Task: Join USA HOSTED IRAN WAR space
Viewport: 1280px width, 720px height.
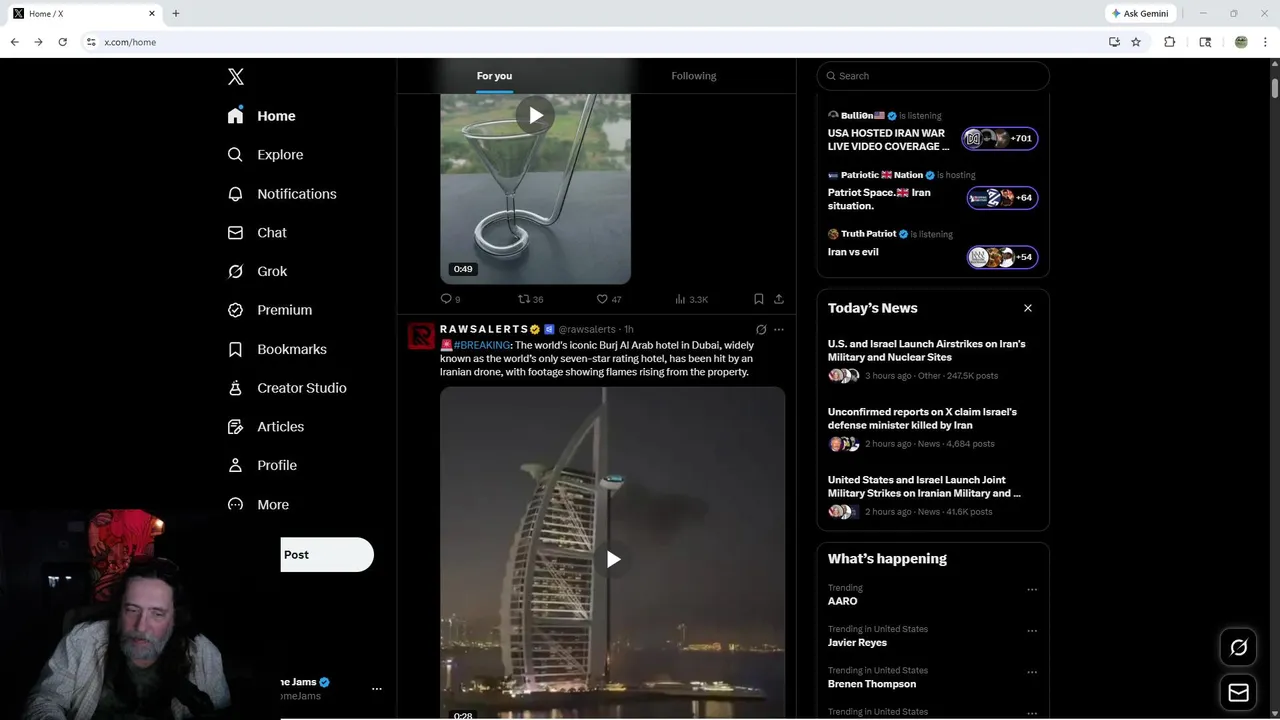Action: click(889, 139)
